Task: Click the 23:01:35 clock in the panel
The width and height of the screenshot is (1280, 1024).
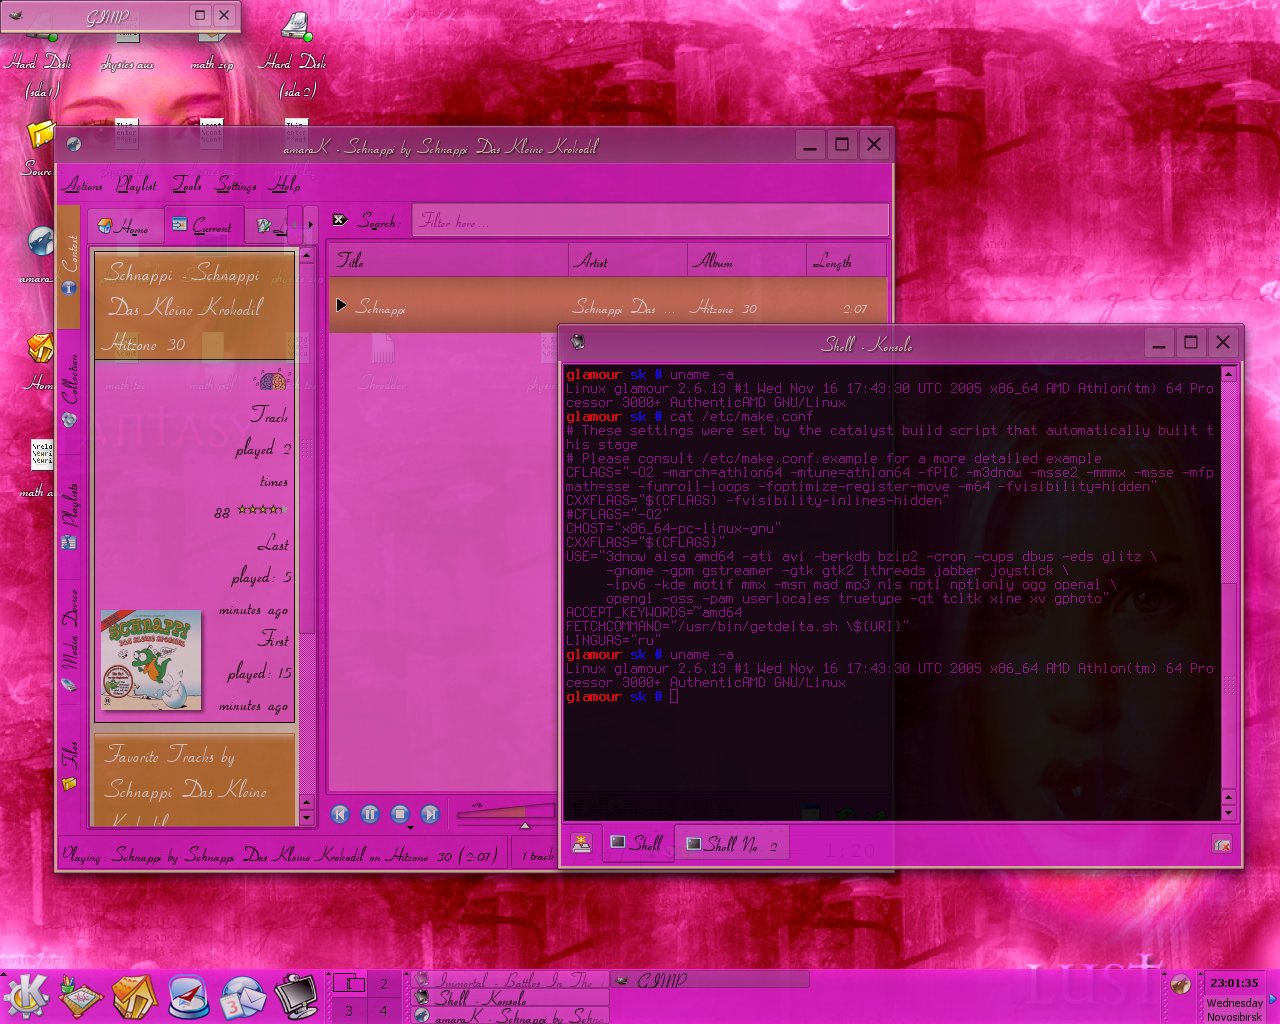Action: point(1234,983)
